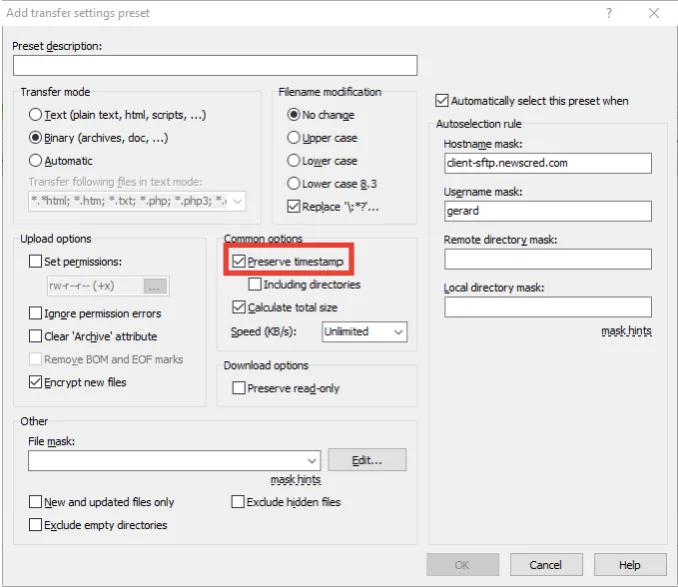Click the Username mask field
Screen dimensions: 678x587
tap(547, 211)
